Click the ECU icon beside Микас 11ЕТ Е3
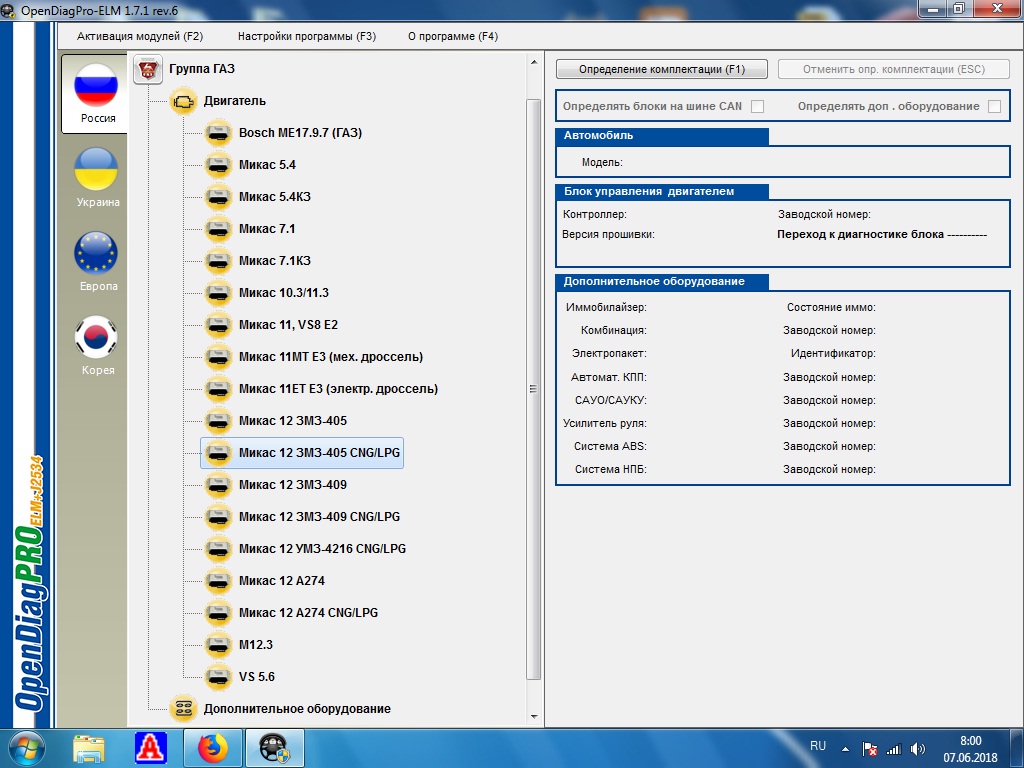Viewport: 1024px width, 768px height. (x=218, y=389)
